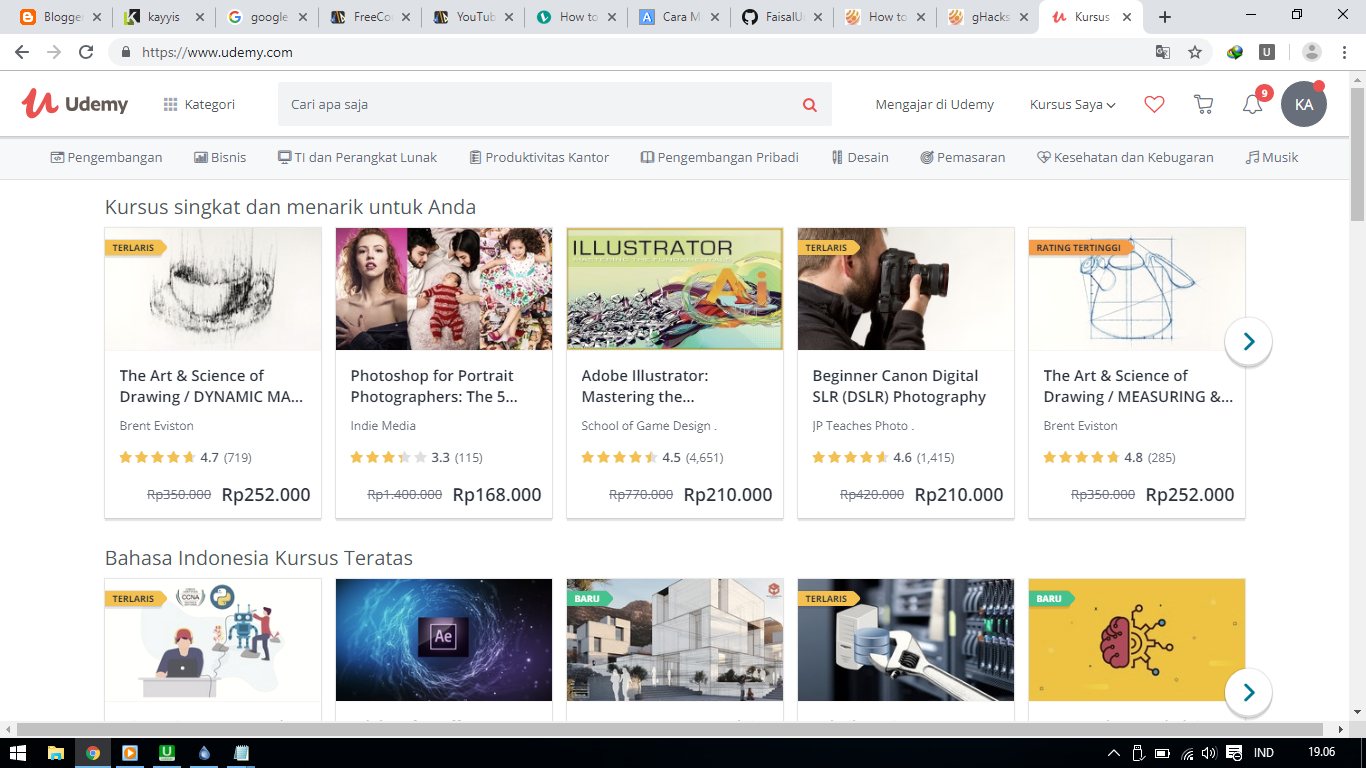Open the Illustrator course thumbnail
This screenshot has height=768, width=1366.
click(675, 289)
